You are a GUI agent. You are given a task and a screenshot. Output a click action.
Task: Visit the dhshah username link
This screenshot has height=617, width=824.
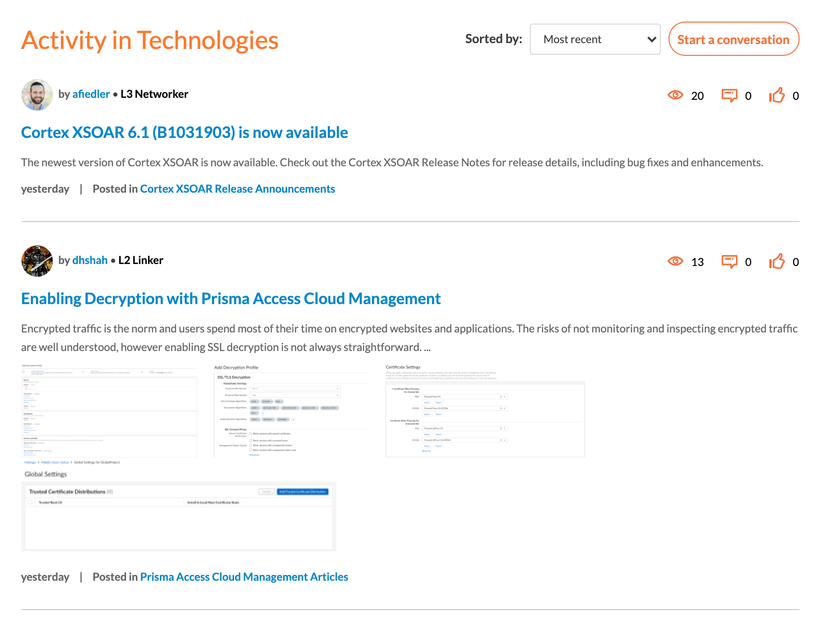point(89,260)
